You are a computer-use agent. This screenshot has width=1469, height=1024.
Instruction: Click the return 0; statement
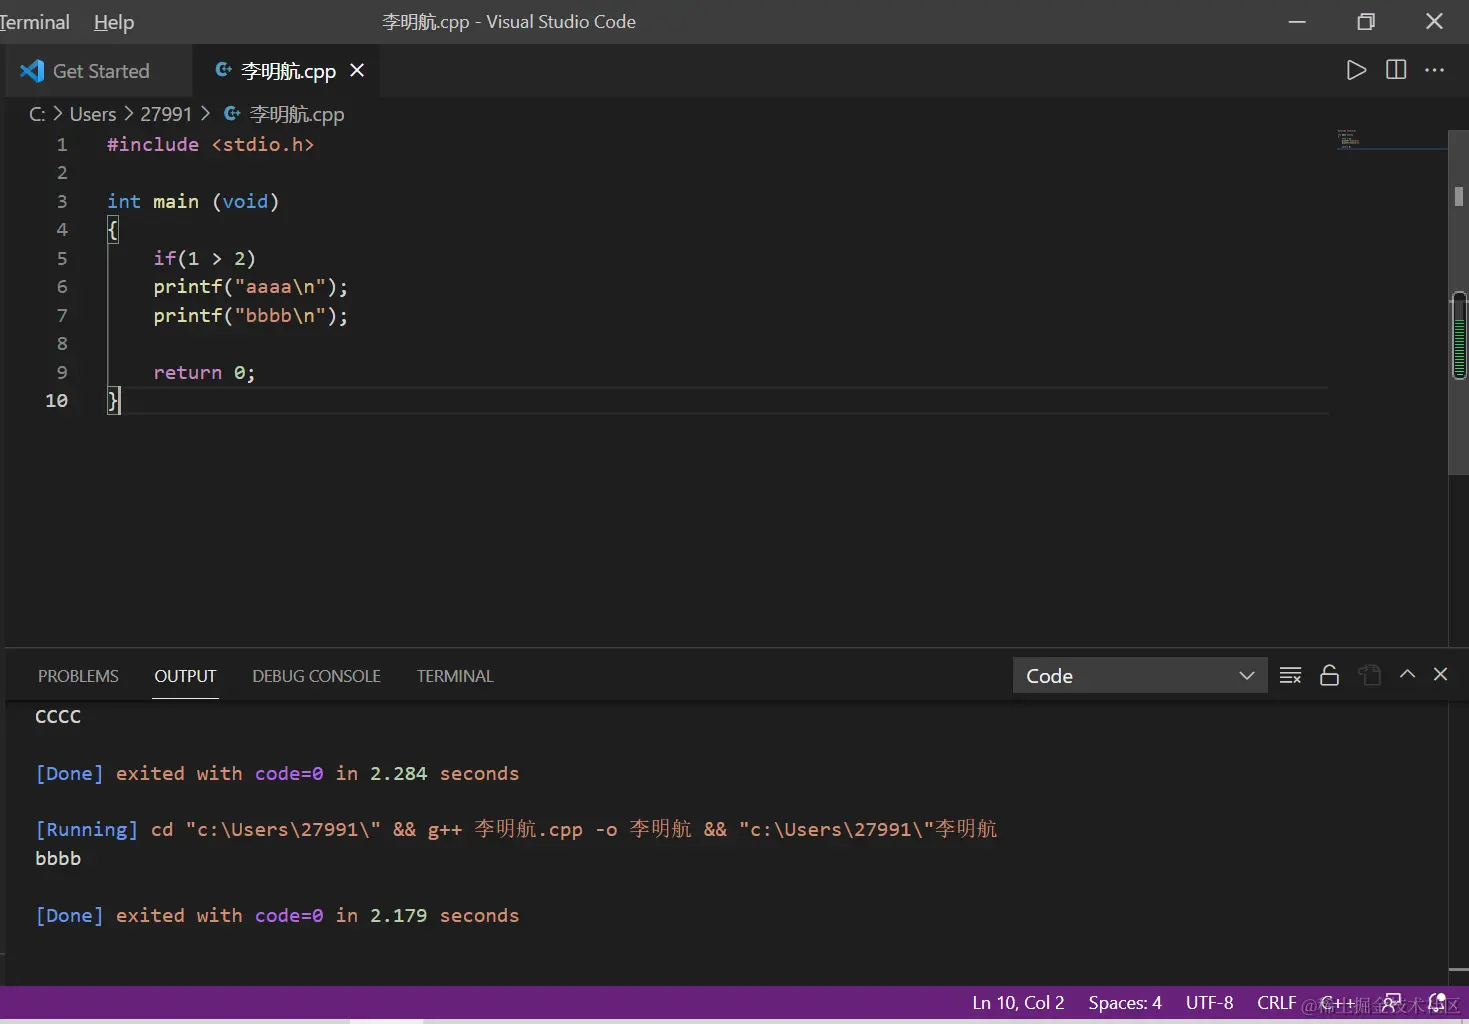204,372
